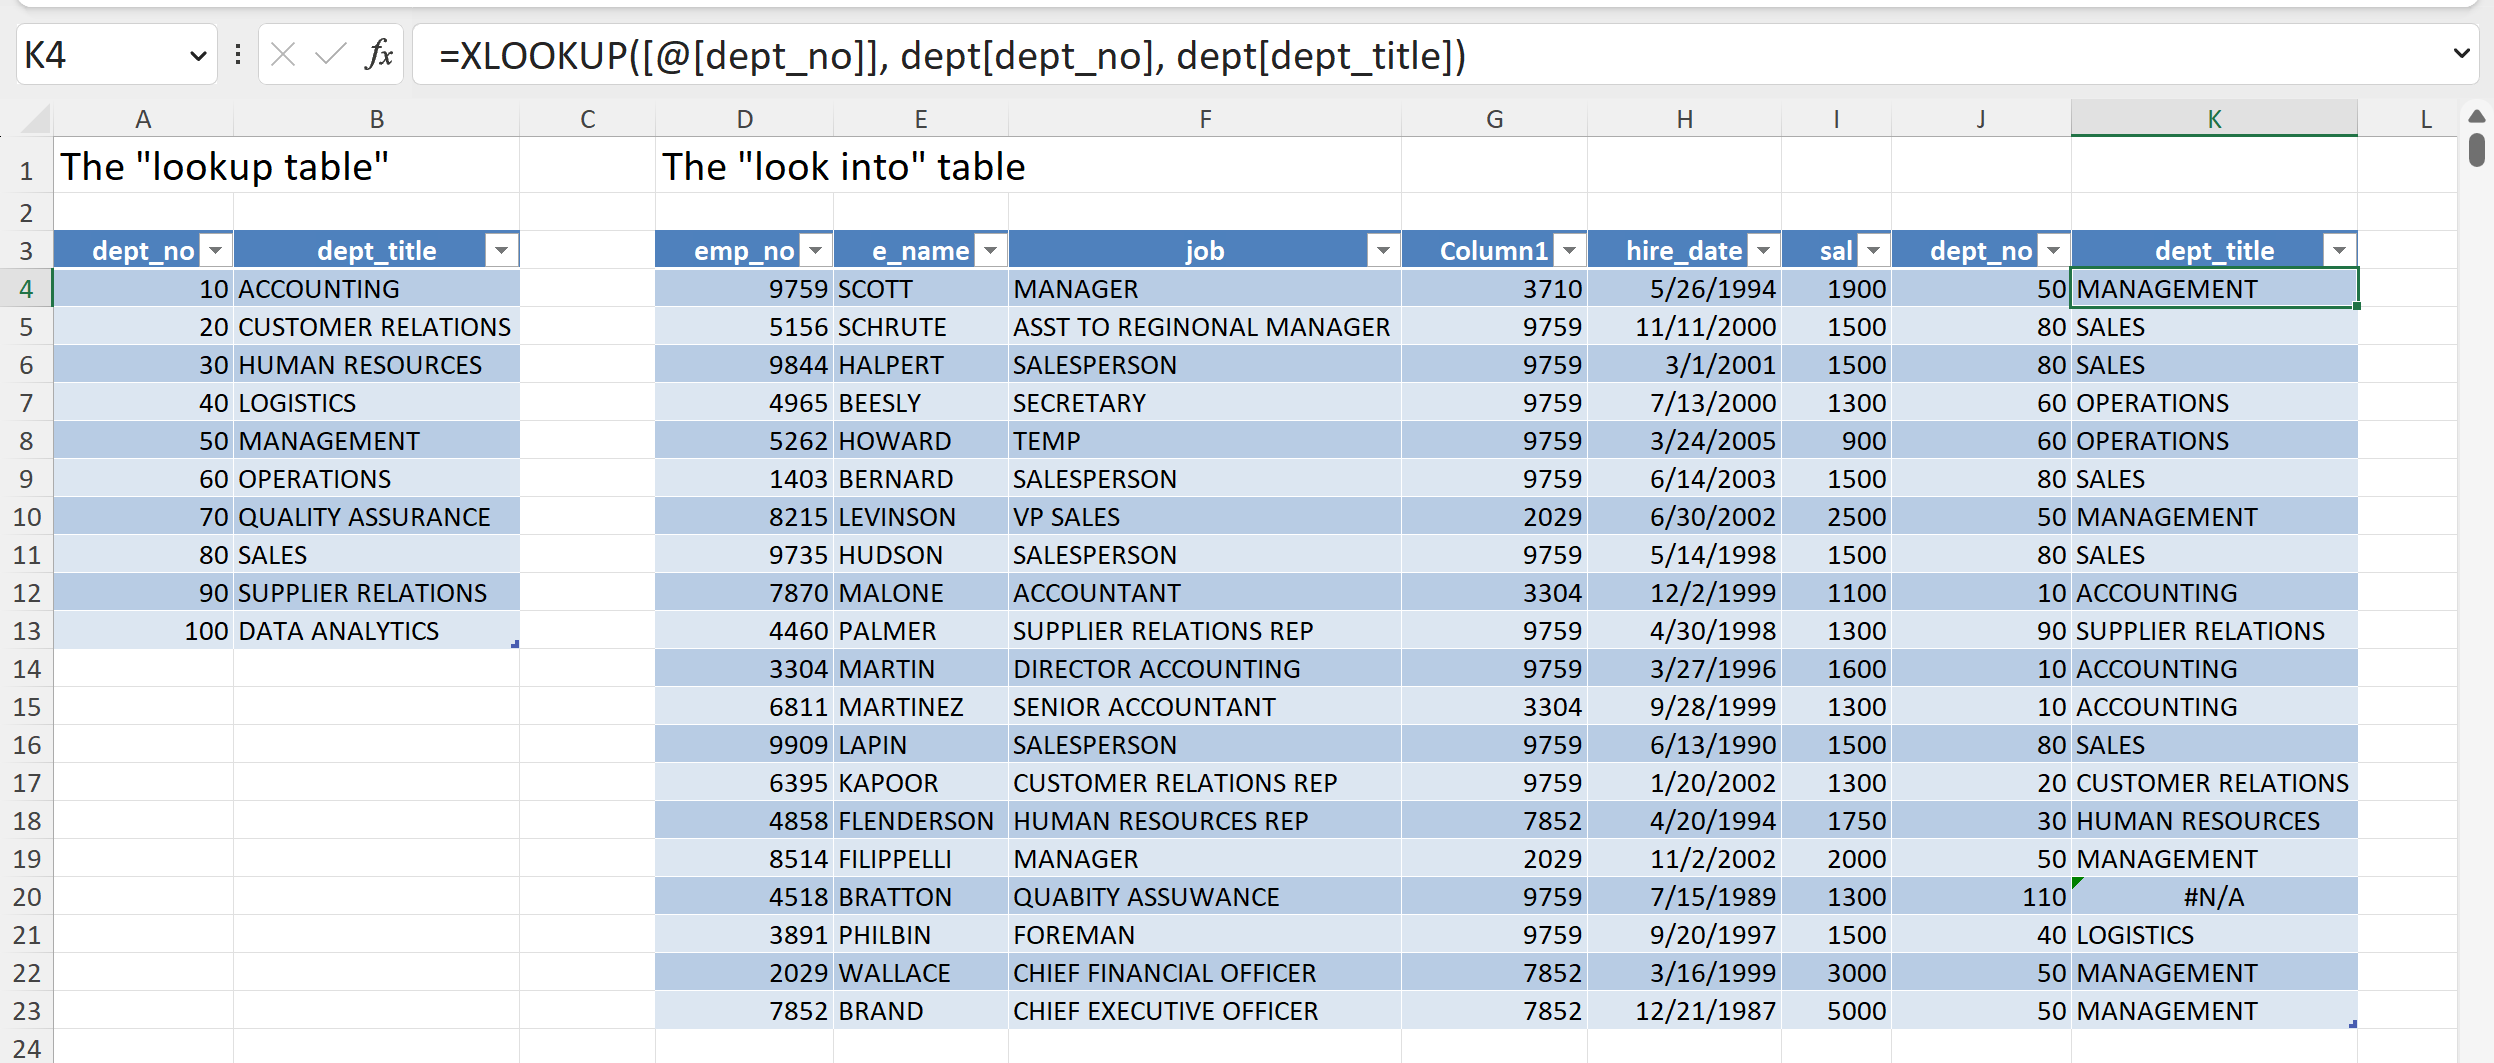The width and height of the screenshot is (2494, 1063).
Task: Click resize handle at lookup table corner
Action: (x=515, y=644)
